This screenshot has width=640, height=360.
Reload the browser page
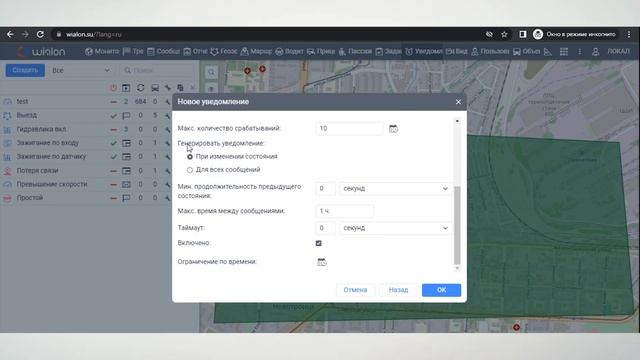(40, 34)
